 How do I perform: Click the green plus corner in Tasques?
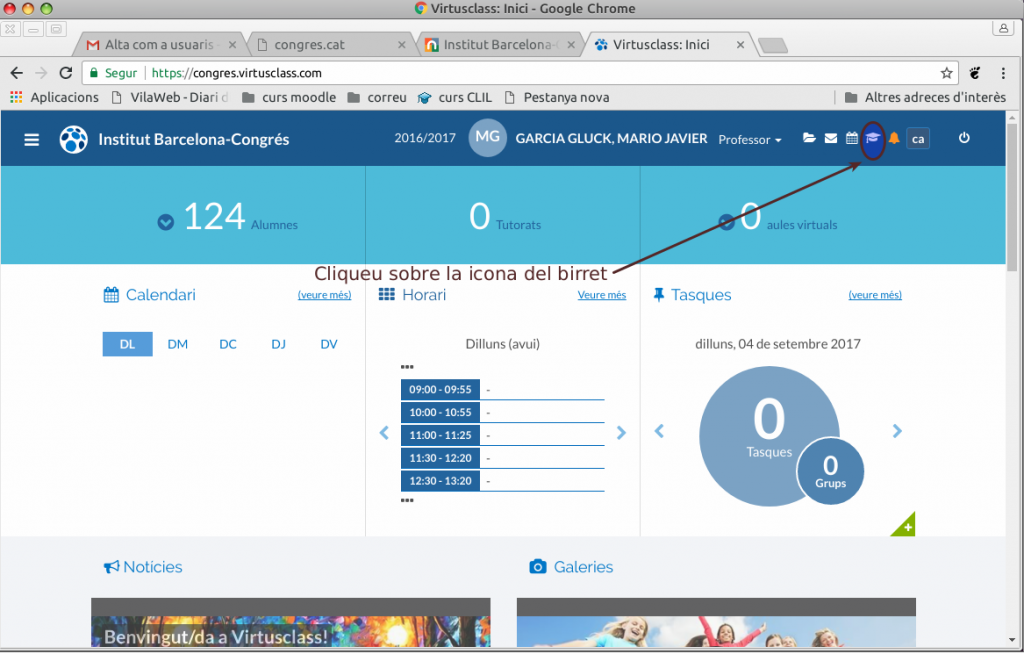[x=906, y=527]
